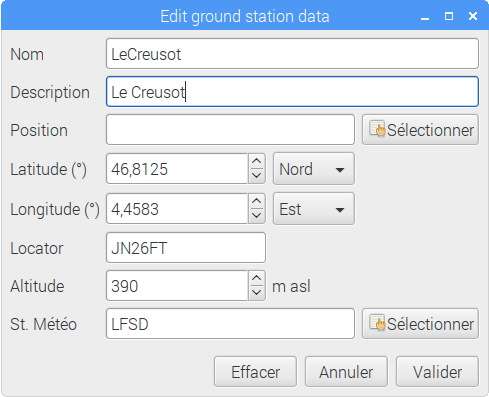
Task: Click the 'Edit ground station data' window title
Action: click(245, 16)
